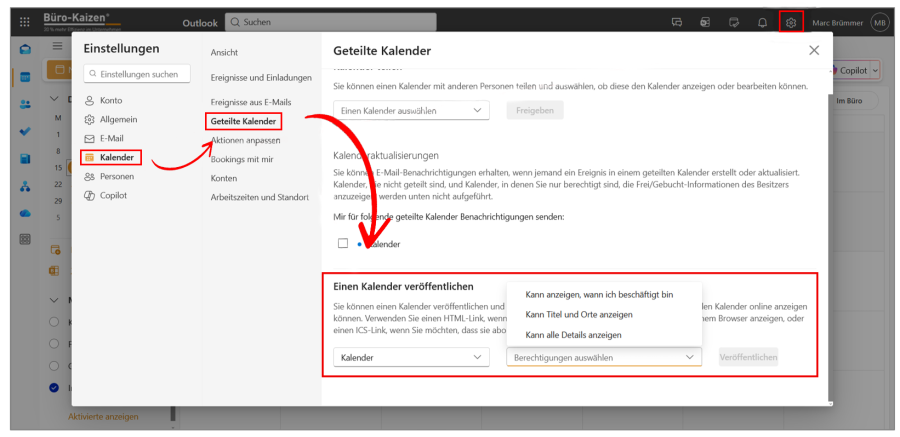The image size is (900, 437).
Task: Open 'Aktionen anpassen' subsection
Action: [245, 140]
